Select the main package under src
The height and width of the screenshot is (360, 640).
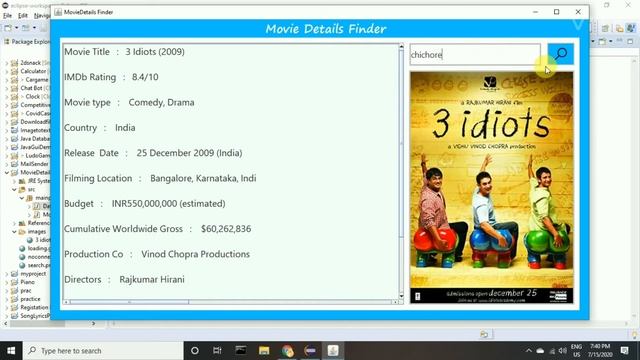[42, 198]
